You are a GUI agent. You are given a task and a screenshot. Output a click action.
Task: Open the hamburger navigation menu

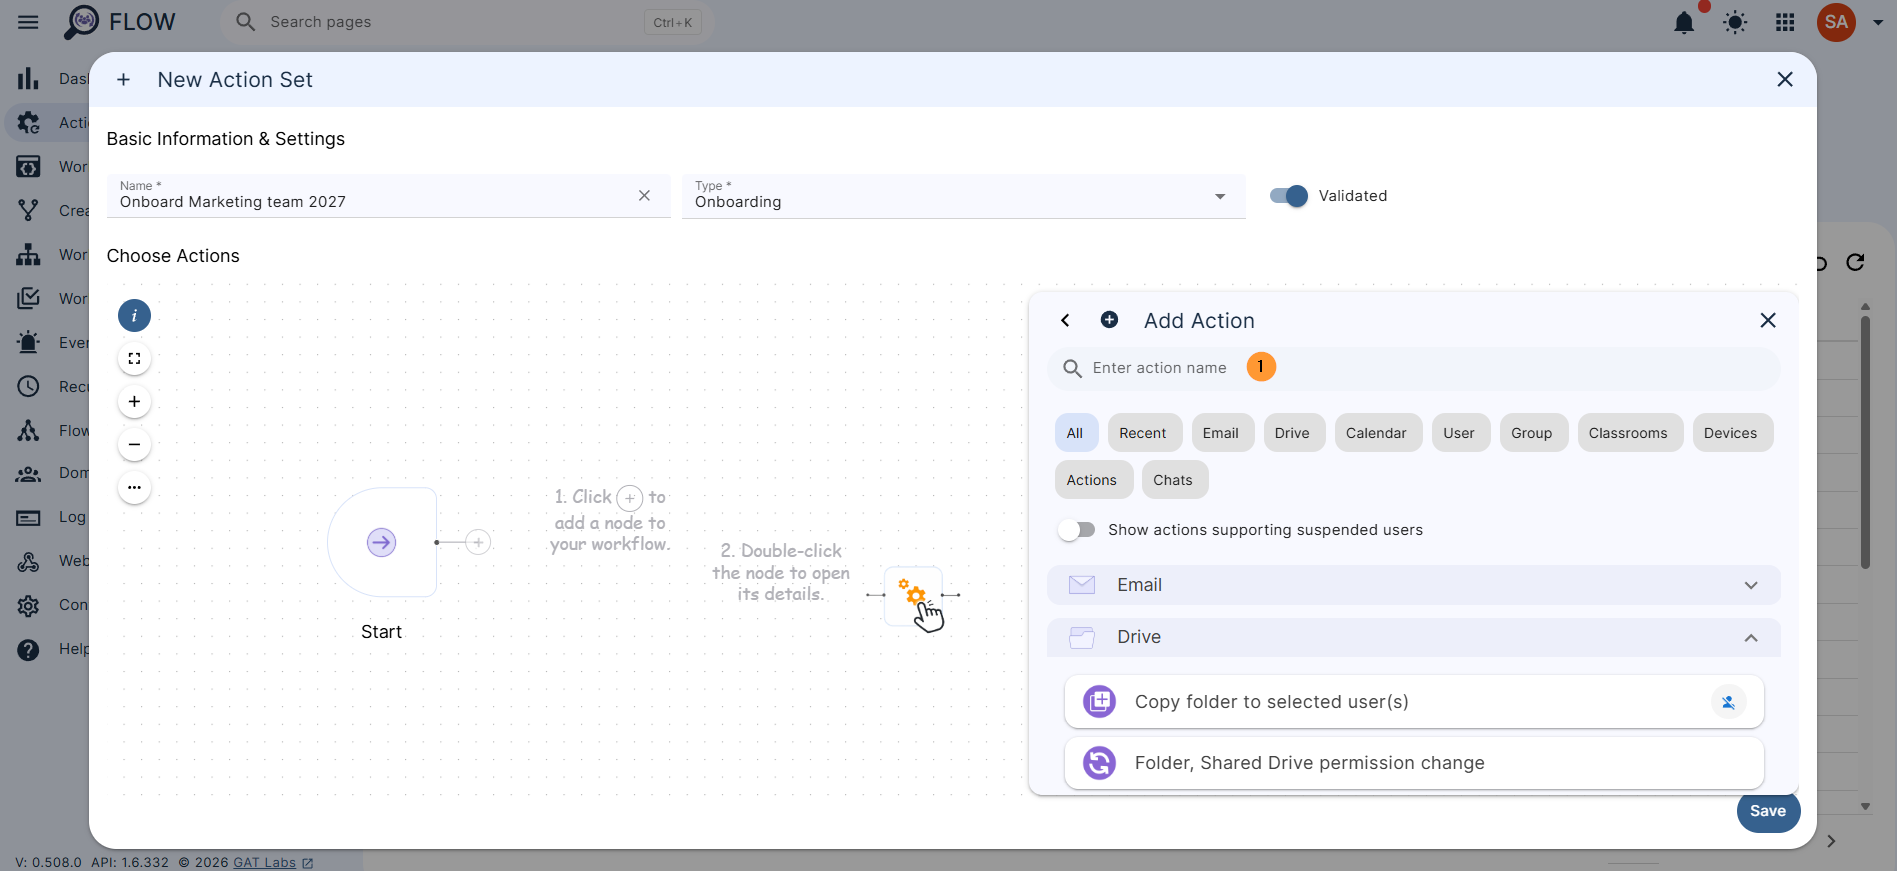coord(28,22)
